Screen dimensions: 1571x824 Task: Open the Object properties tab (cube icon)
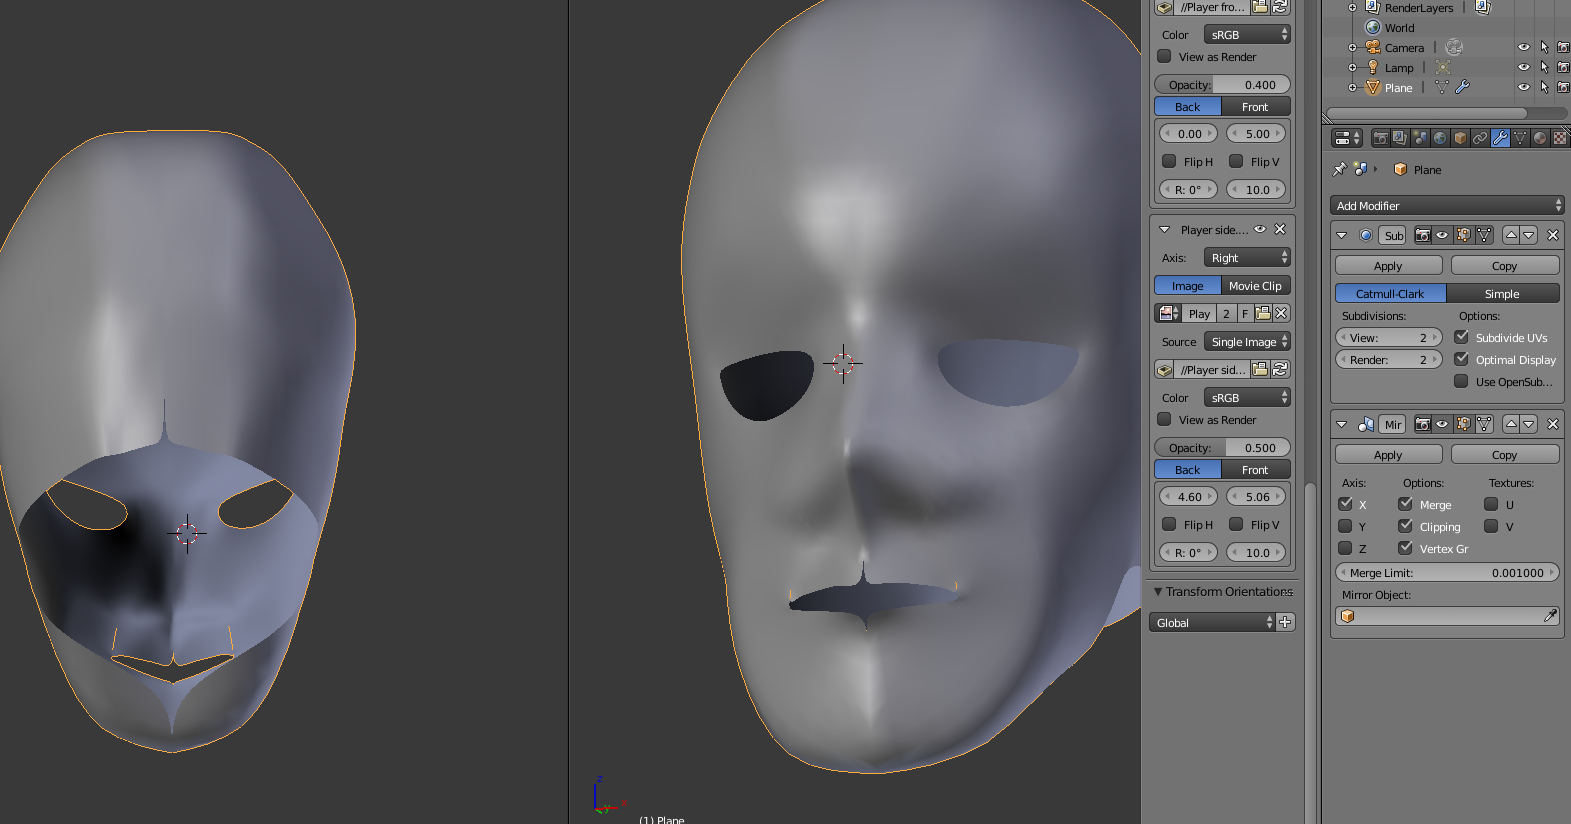coord(1460,138)
